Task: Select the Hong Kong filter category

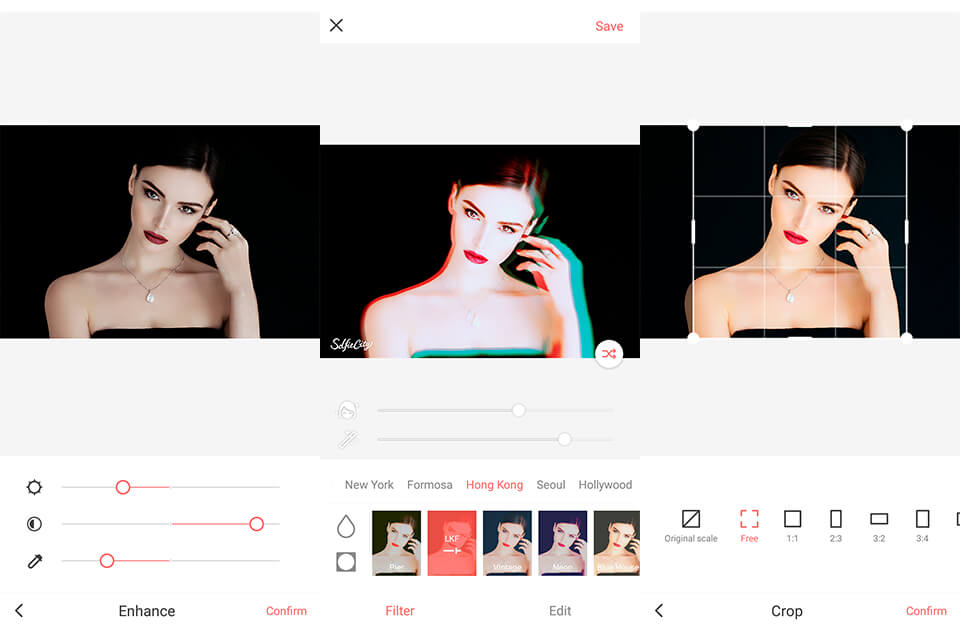Action: tap(495, 484)
